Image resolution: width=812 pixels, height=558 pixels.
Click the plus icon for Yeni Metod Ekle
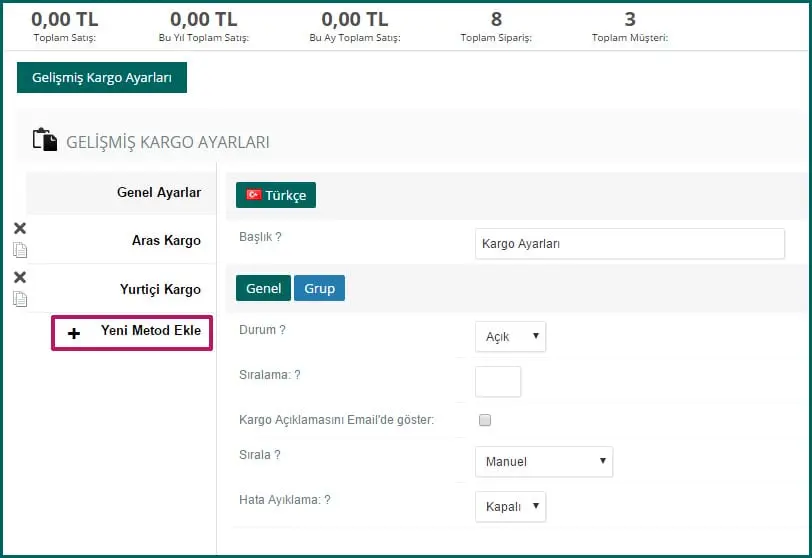coord(74,333)
